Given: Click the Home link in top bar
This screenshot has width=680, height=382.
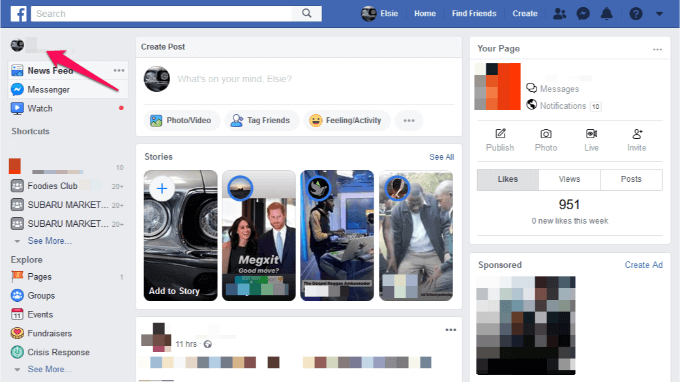Looking at the screenshot, I should click(x=425, y=13).
